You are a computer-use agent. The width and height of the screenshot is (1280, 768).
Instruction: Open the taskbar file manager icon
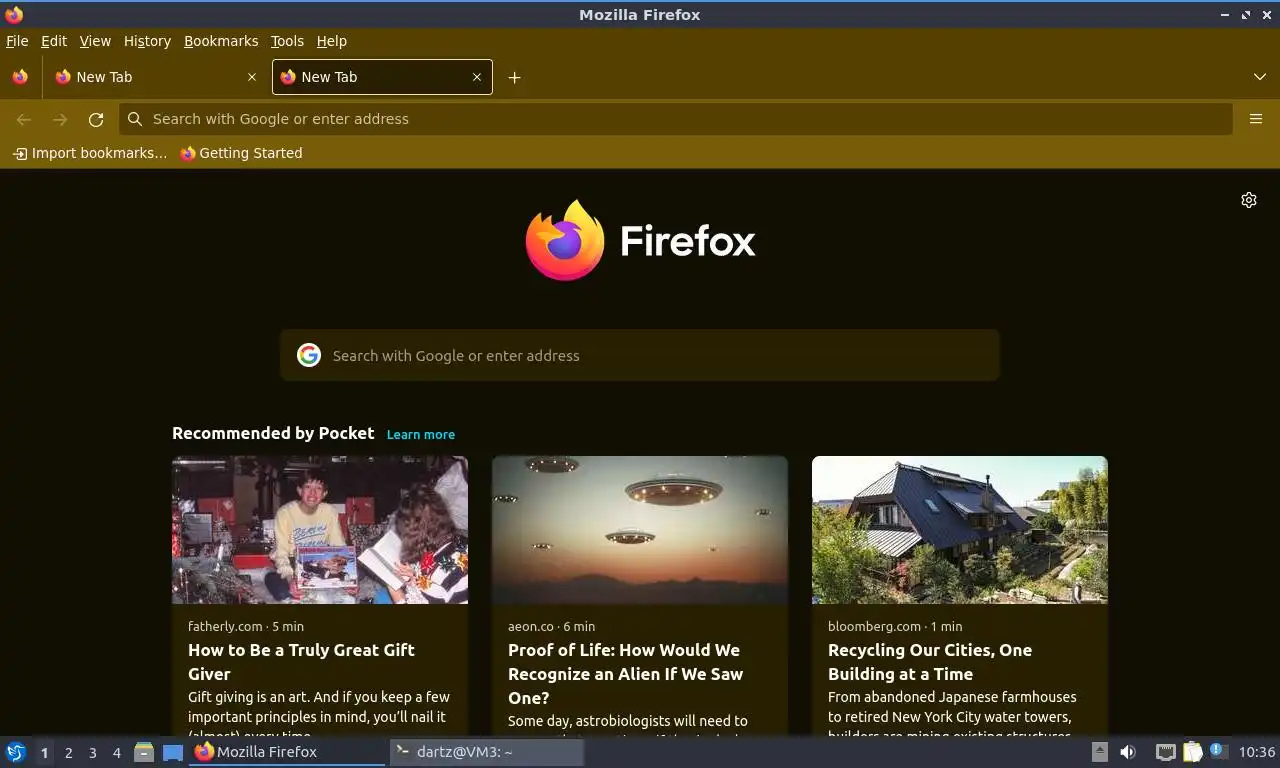(x=144, y=752)
